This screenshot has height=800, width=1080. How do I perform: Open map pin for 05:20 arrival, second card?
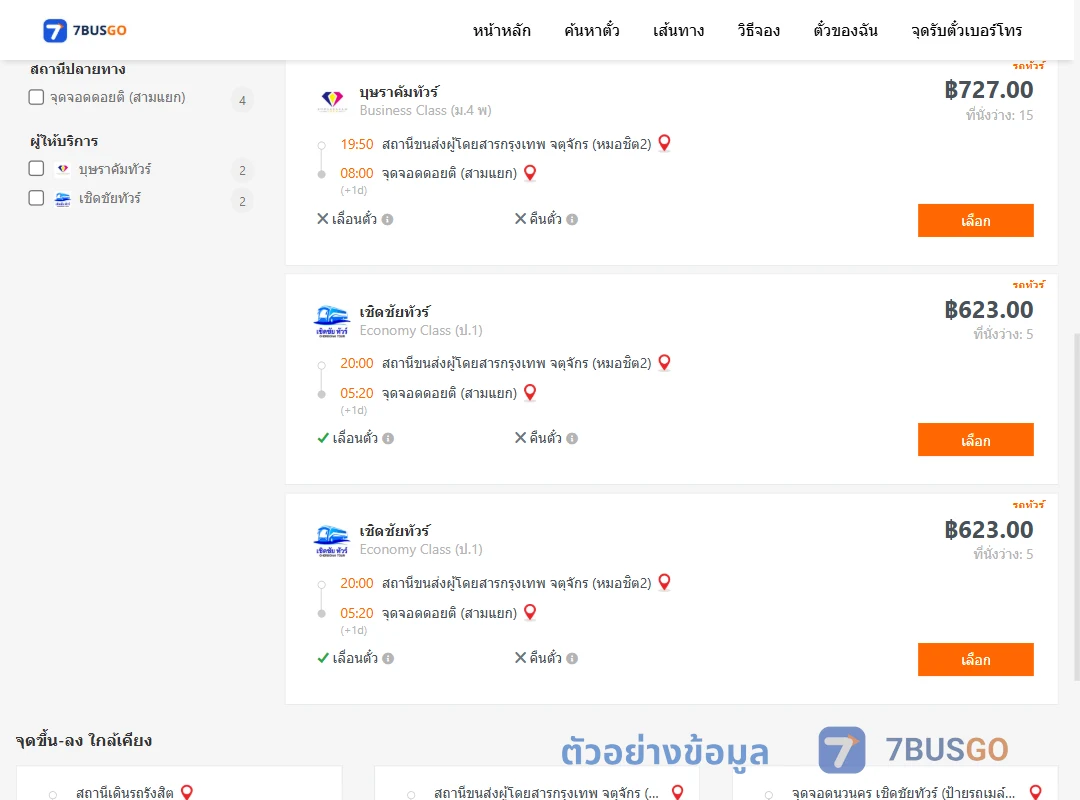[530, 393]
